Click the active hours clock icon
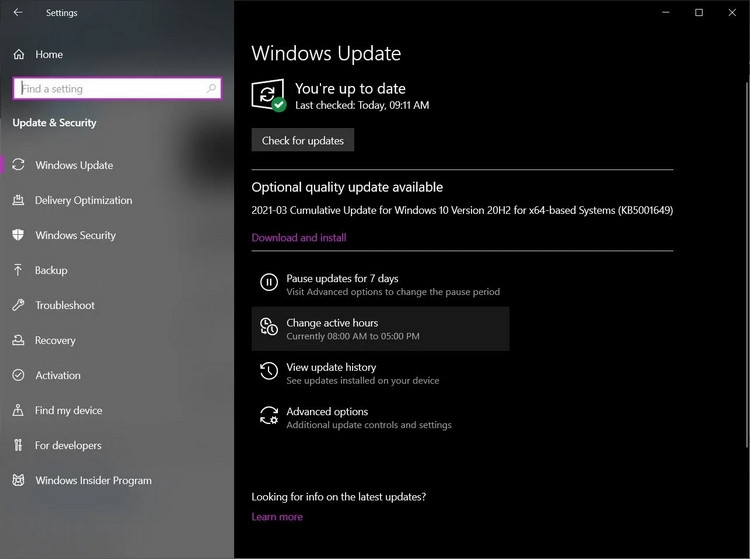The width and height of the screenshot is (750, 559). coord(269,327)
